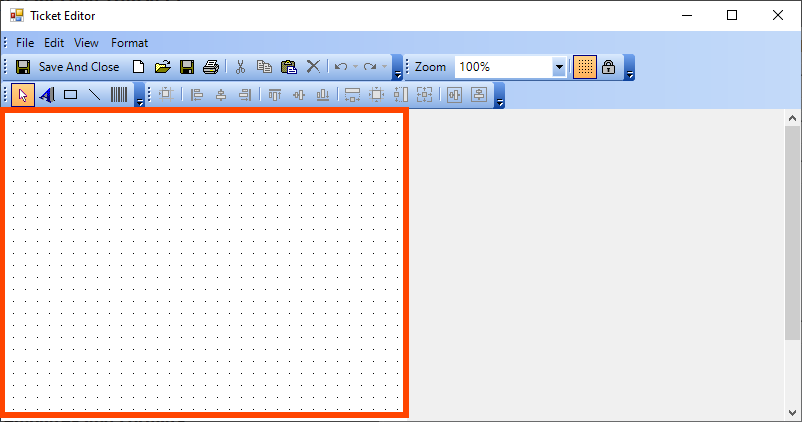Pick the line drawing tool

tap(95, 95)
